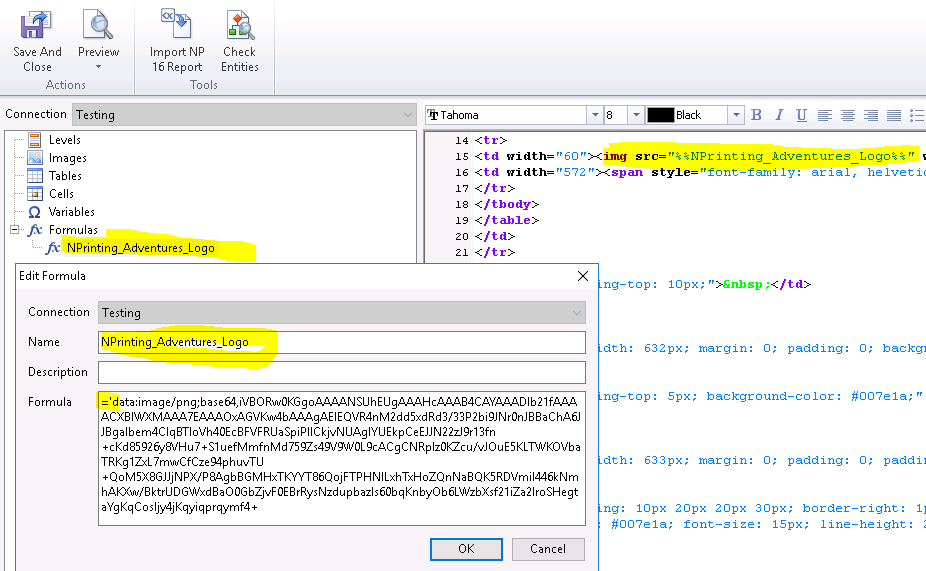The image size is (926, 571).
Task: Open the font size dropdown
Action: click(635, 115)
